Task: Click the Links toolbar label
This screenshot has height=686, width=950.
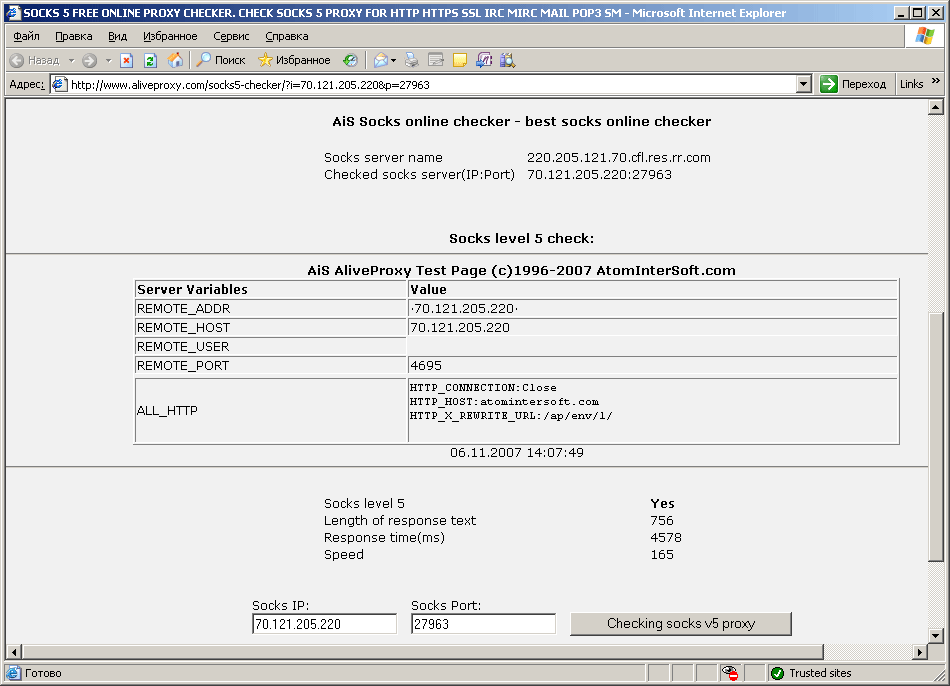Action: pos(911,84)
